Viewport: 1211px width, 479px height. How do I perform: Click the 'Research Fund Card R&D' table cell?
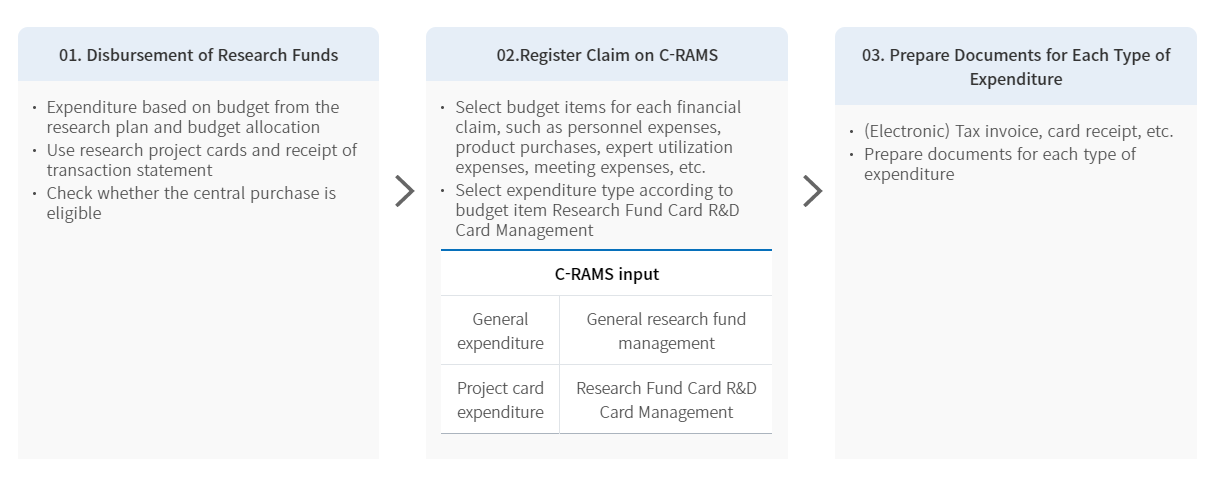[666, 400]
